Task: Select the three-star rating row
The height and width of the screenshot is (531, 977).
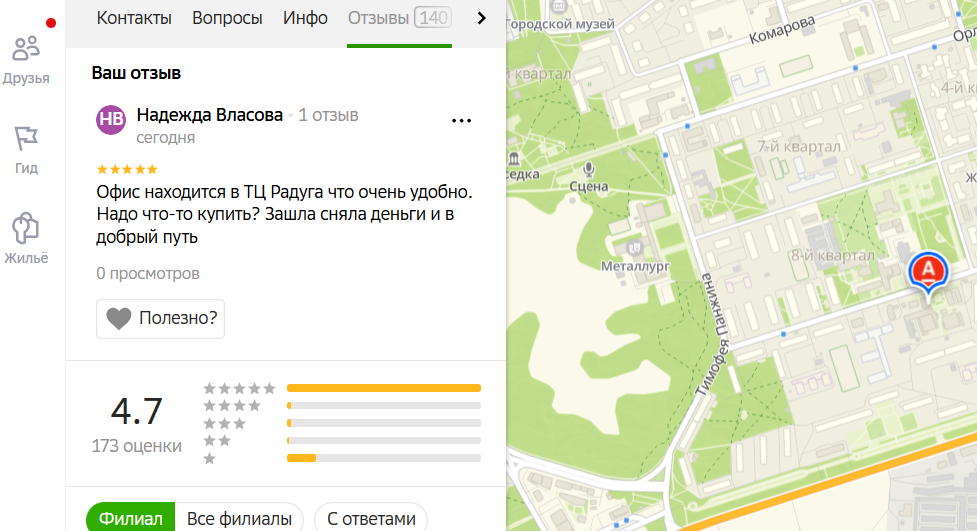Action: (342, 423)
